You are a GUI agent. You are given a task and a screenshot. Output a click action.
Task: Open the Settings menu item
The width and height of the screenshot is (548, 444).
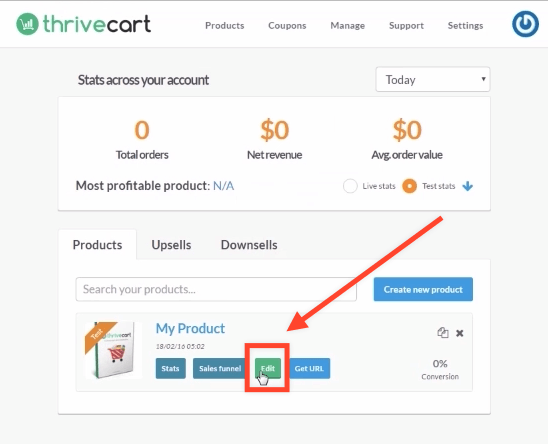tap(466, 26)
